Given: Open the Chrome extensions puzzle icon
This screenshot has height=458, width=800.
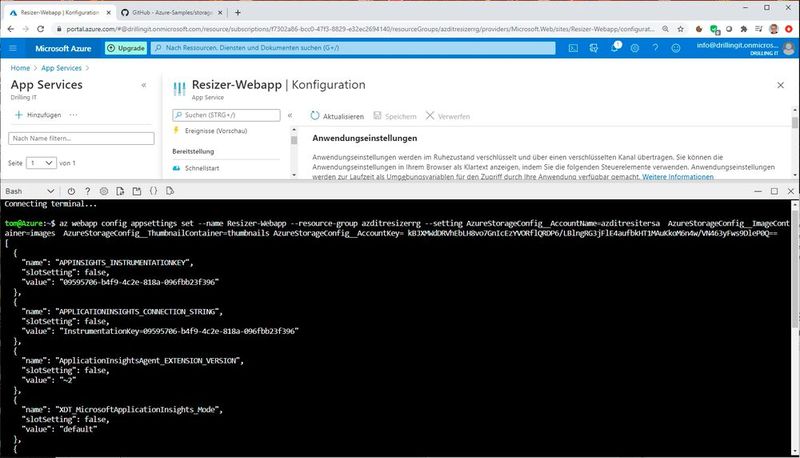Looking at the screenshot, I should coord(744,29).
